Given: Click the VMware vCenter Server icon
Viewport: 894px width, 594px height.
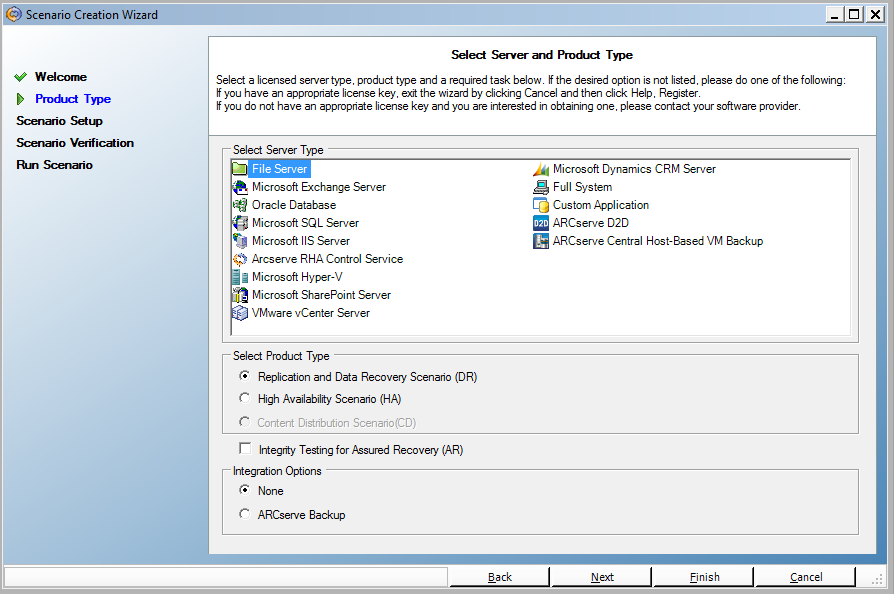Looking at the screenshot, I should [x=239, y=313].
